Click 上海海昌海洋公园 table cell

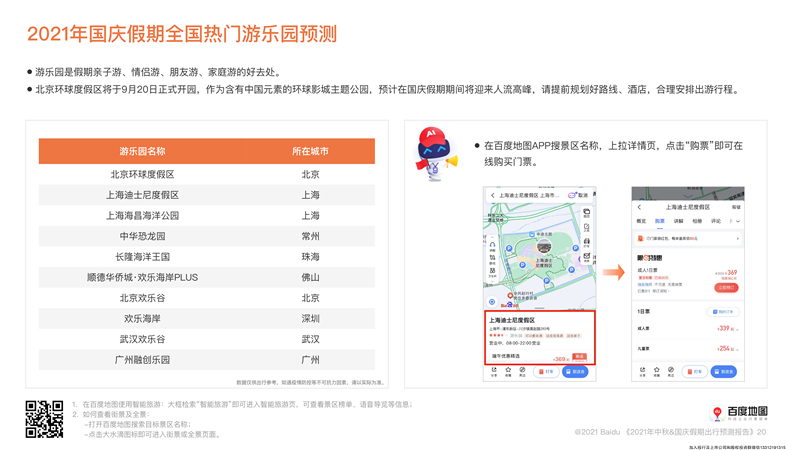pyautogui.click(x=142, y=215)
